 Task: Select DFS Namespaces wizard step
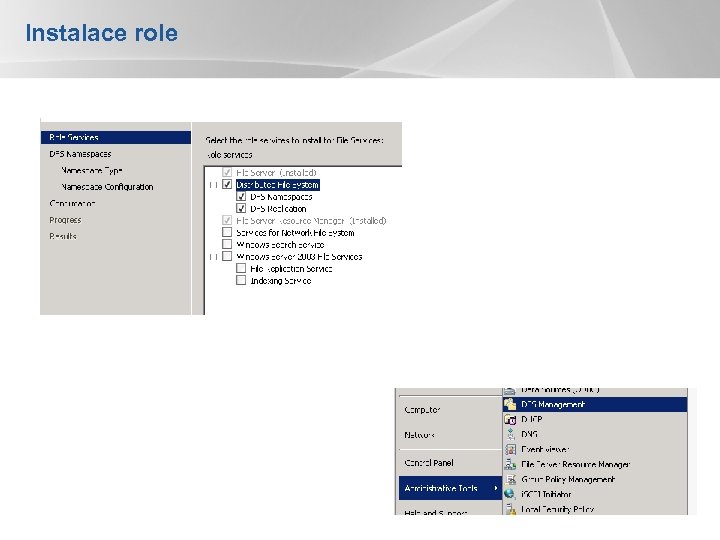(80, 154)
